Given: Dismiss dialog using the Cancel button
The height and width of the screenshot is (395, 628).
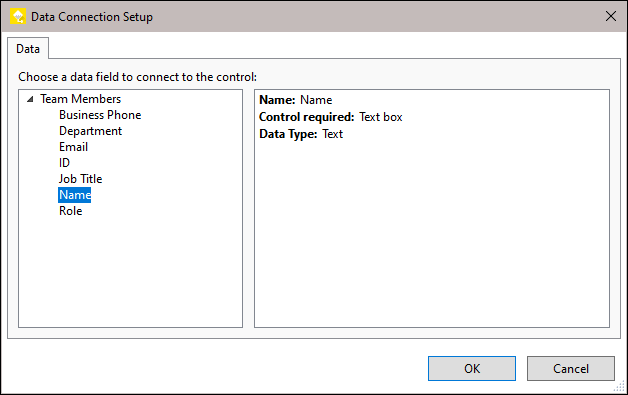Looking at the screenshot, I should point(571,369).
